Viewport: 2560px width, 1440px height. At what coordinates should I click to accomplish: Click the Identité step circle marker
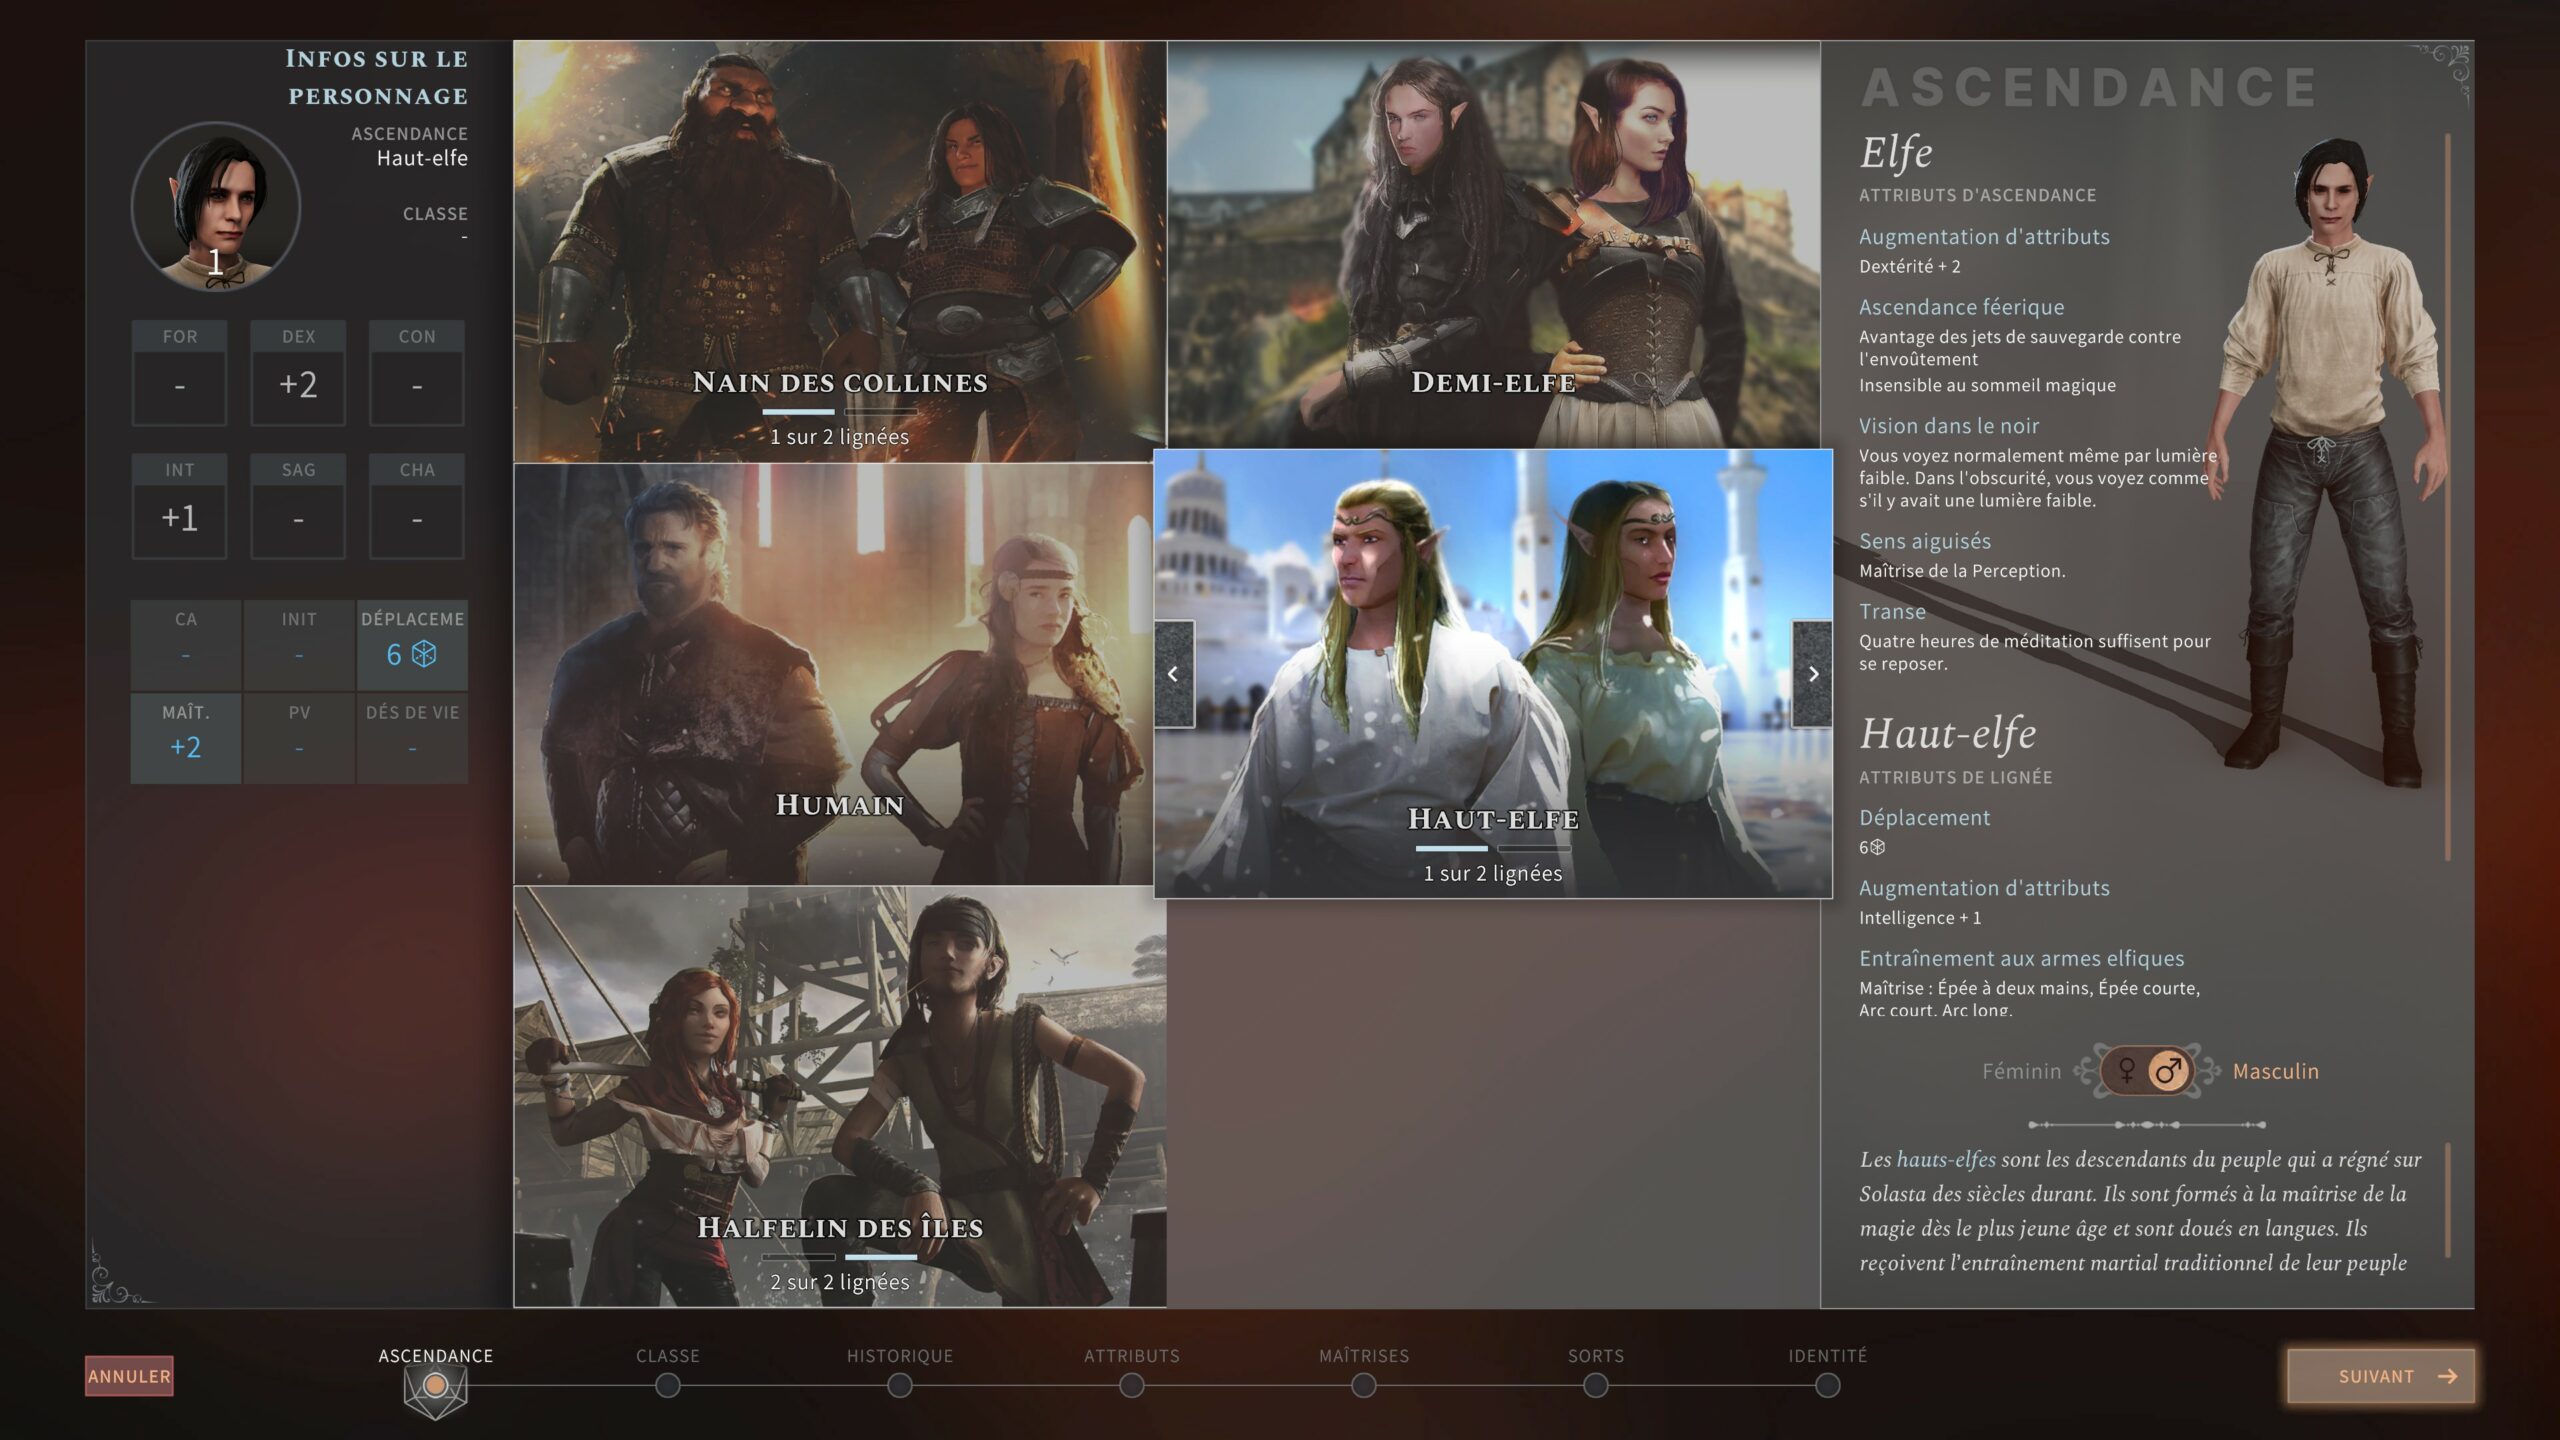click(x=1827, y=1386)
